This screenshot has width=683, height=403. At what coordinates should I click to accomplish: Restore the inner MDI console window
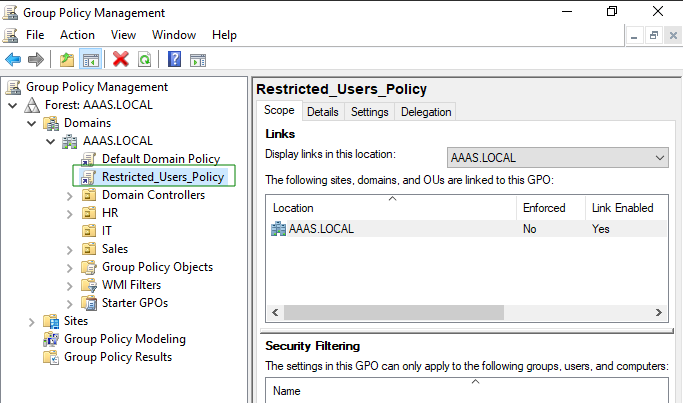654,36
